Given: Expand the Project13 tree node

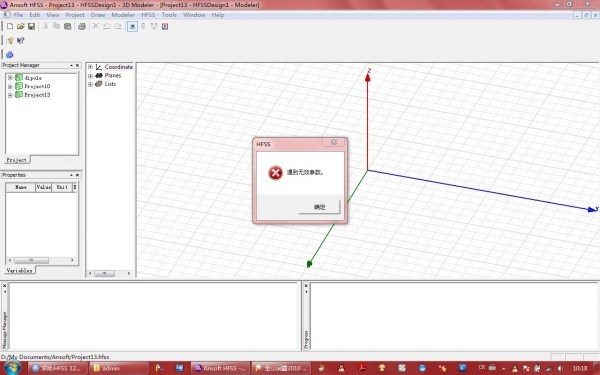Looking at the screenshot, I should (x=10, y=95).
